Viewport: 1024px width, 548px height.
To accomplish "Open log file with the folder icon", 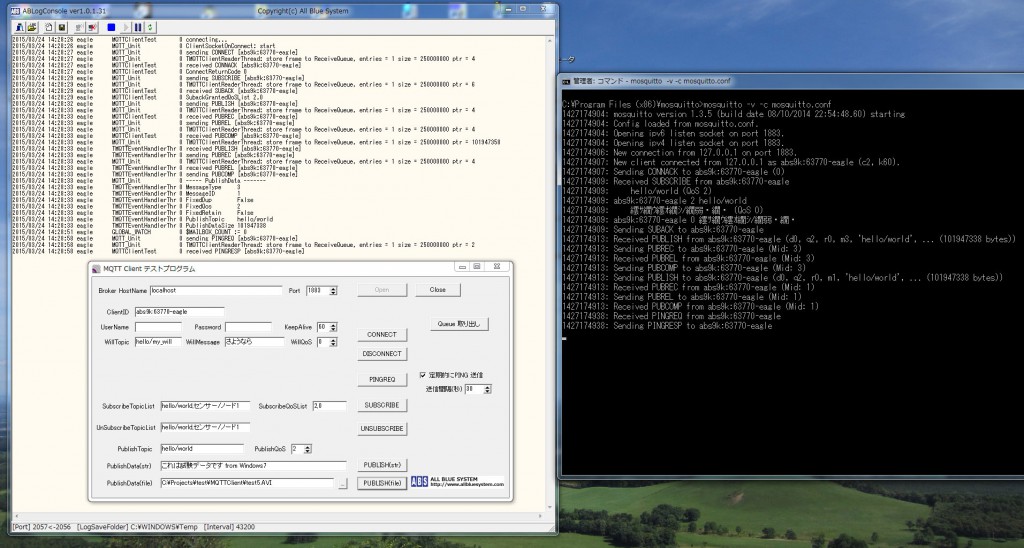I will (x=32, y=27).
